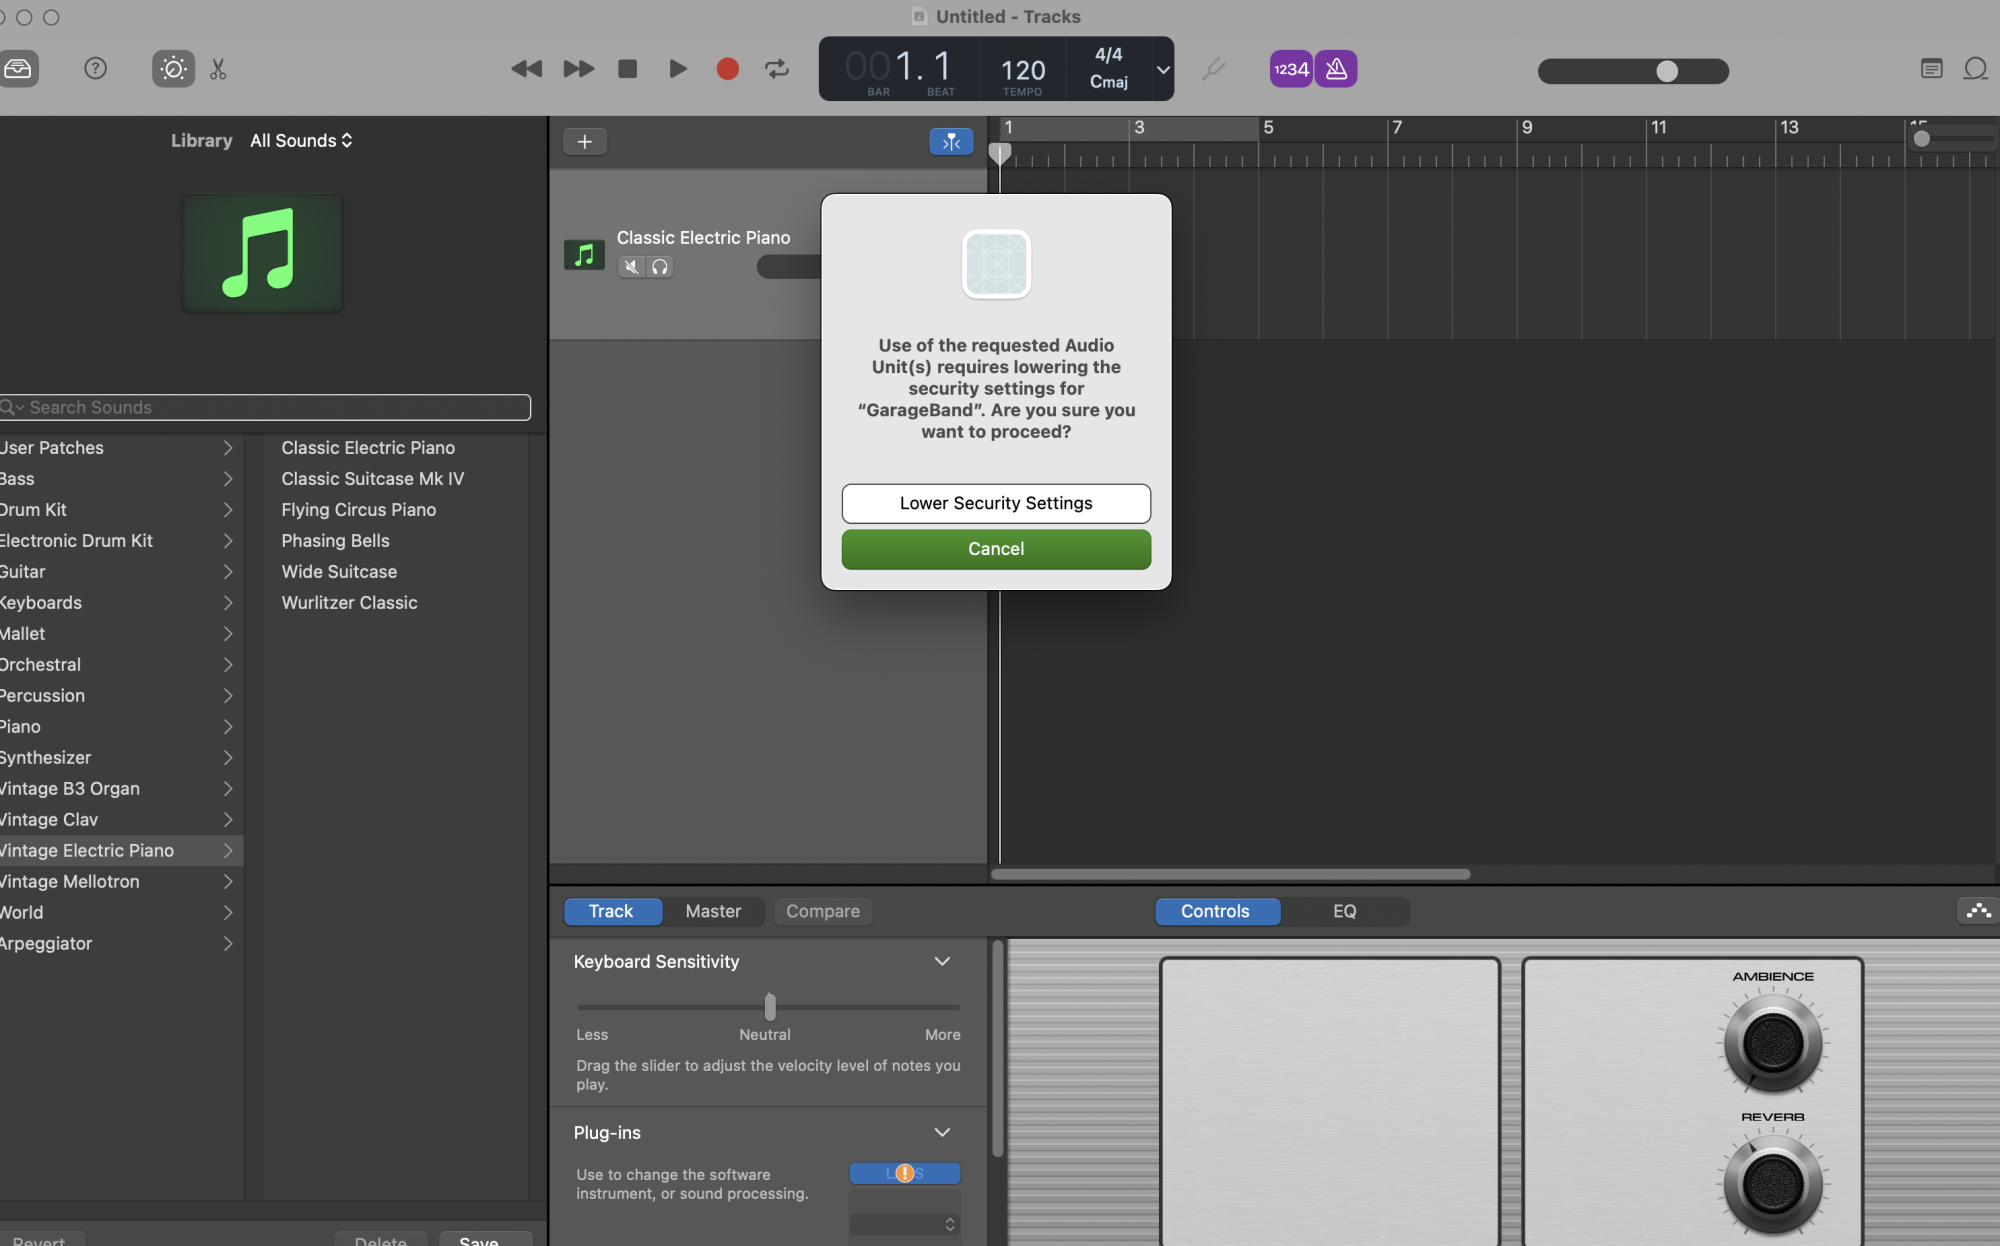2000x1246 pixels.
Task: Open the scissors Editors icon
Action: [218, 69]
